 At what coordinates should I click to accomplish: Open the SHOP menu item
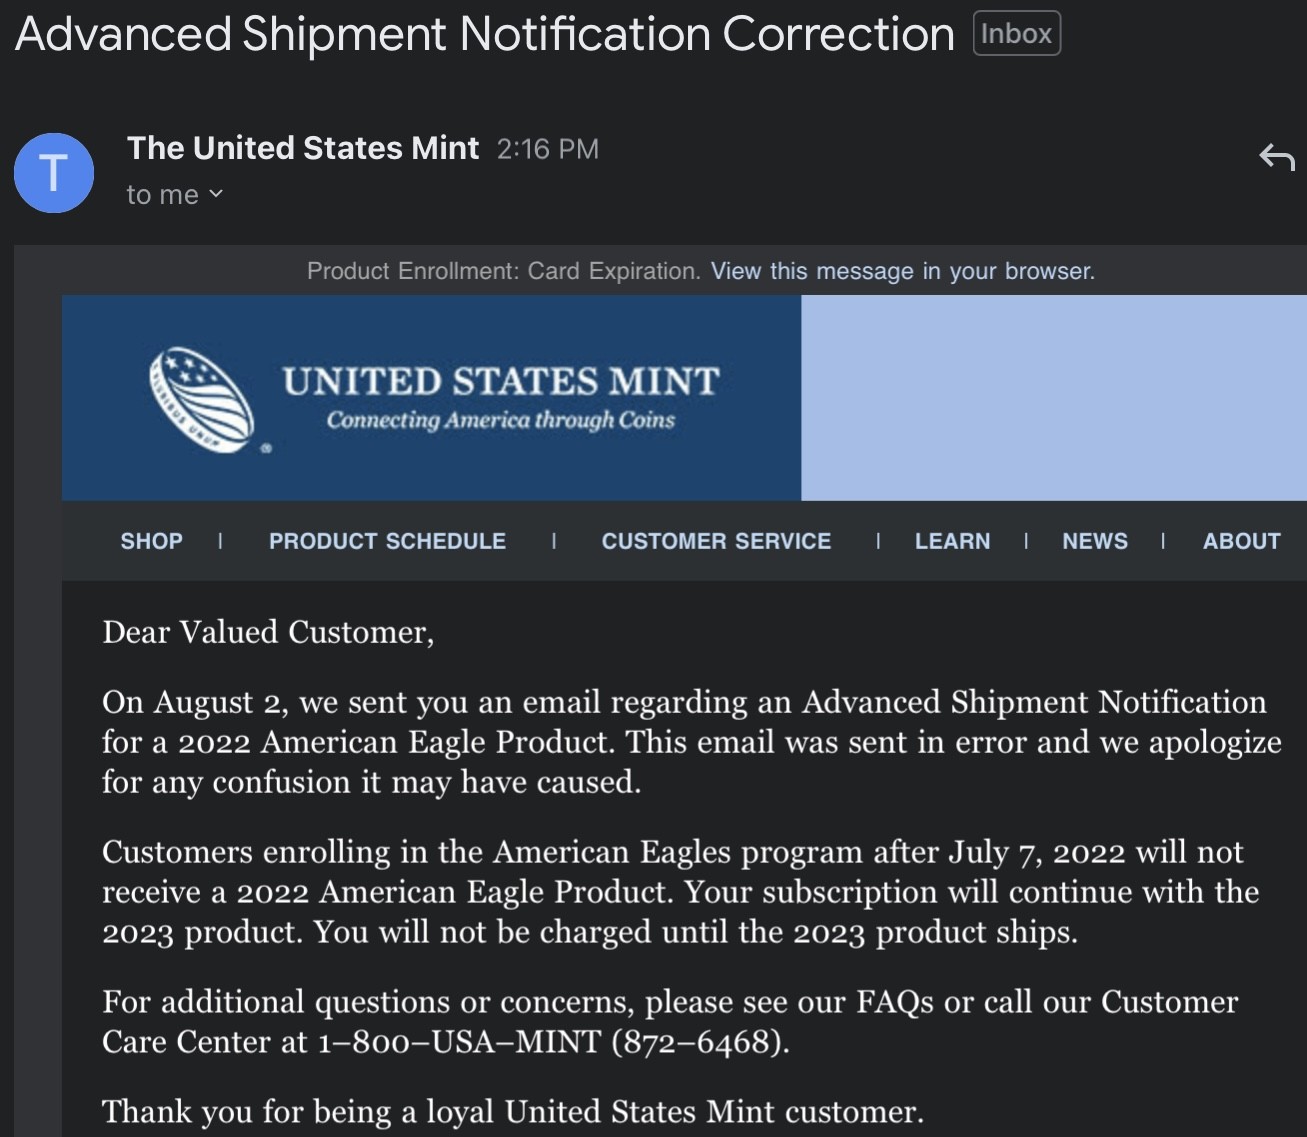151,541
